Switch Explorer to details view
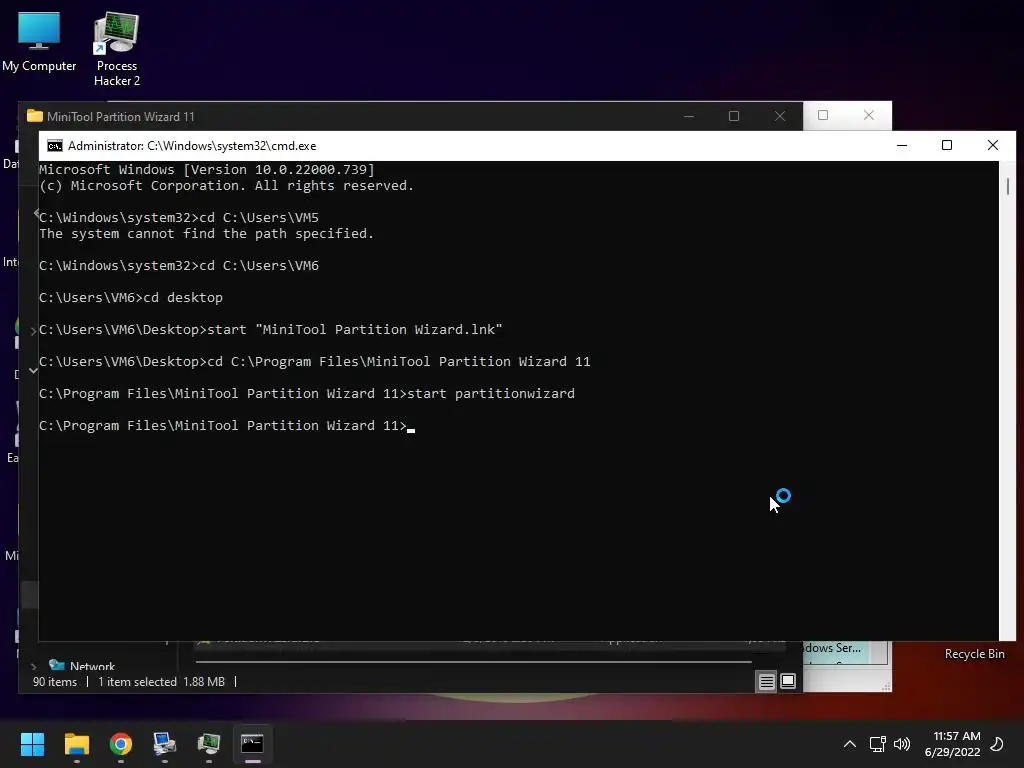 click(x=767, y=682)
